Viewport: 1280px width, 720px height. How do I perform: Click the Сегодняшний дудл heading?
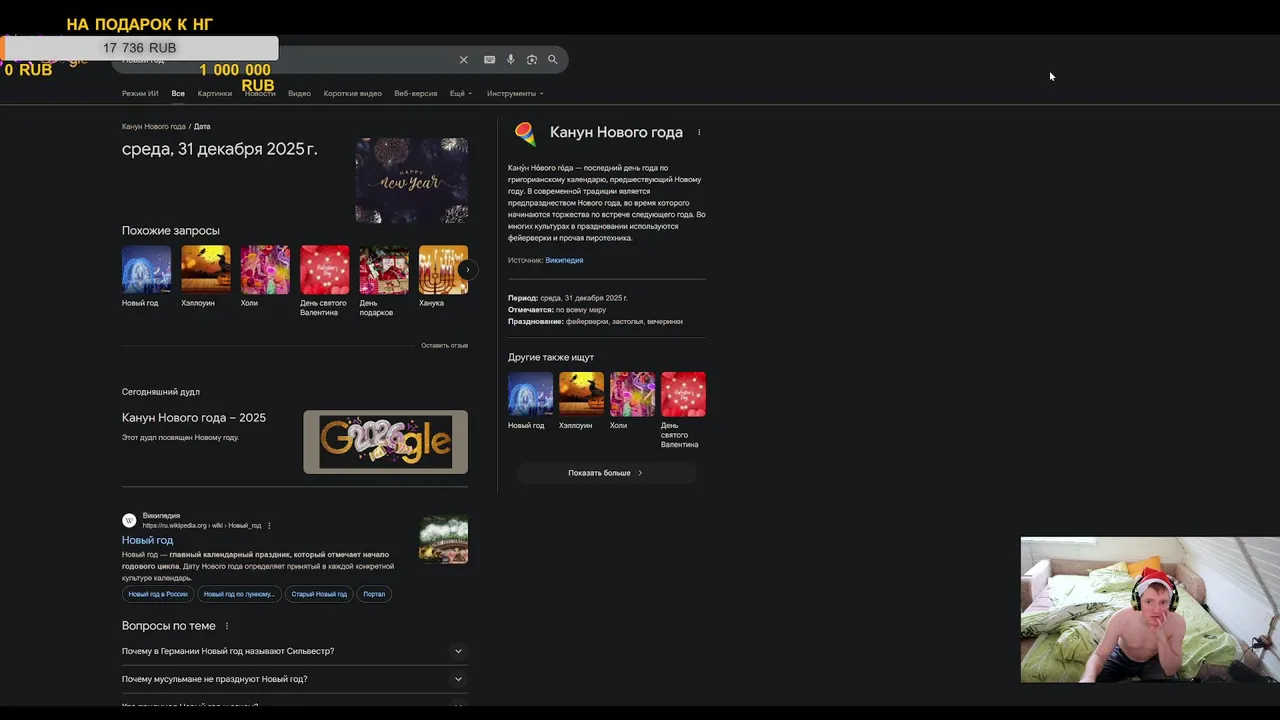coord(161,392)
